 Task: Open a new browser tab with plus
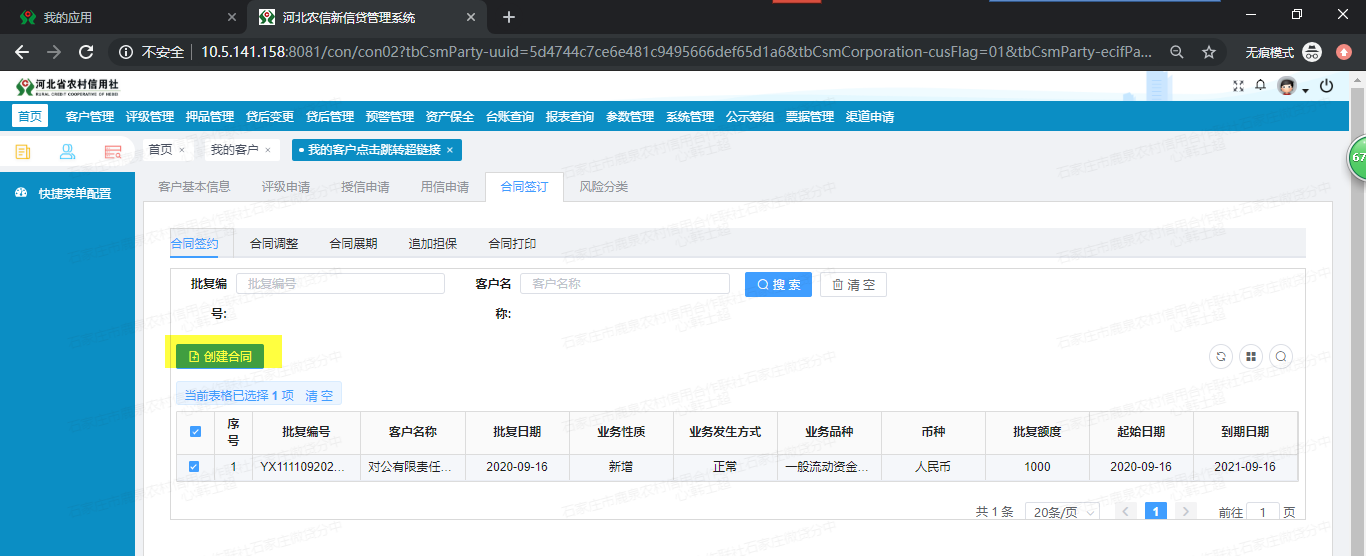click(509, 17)
